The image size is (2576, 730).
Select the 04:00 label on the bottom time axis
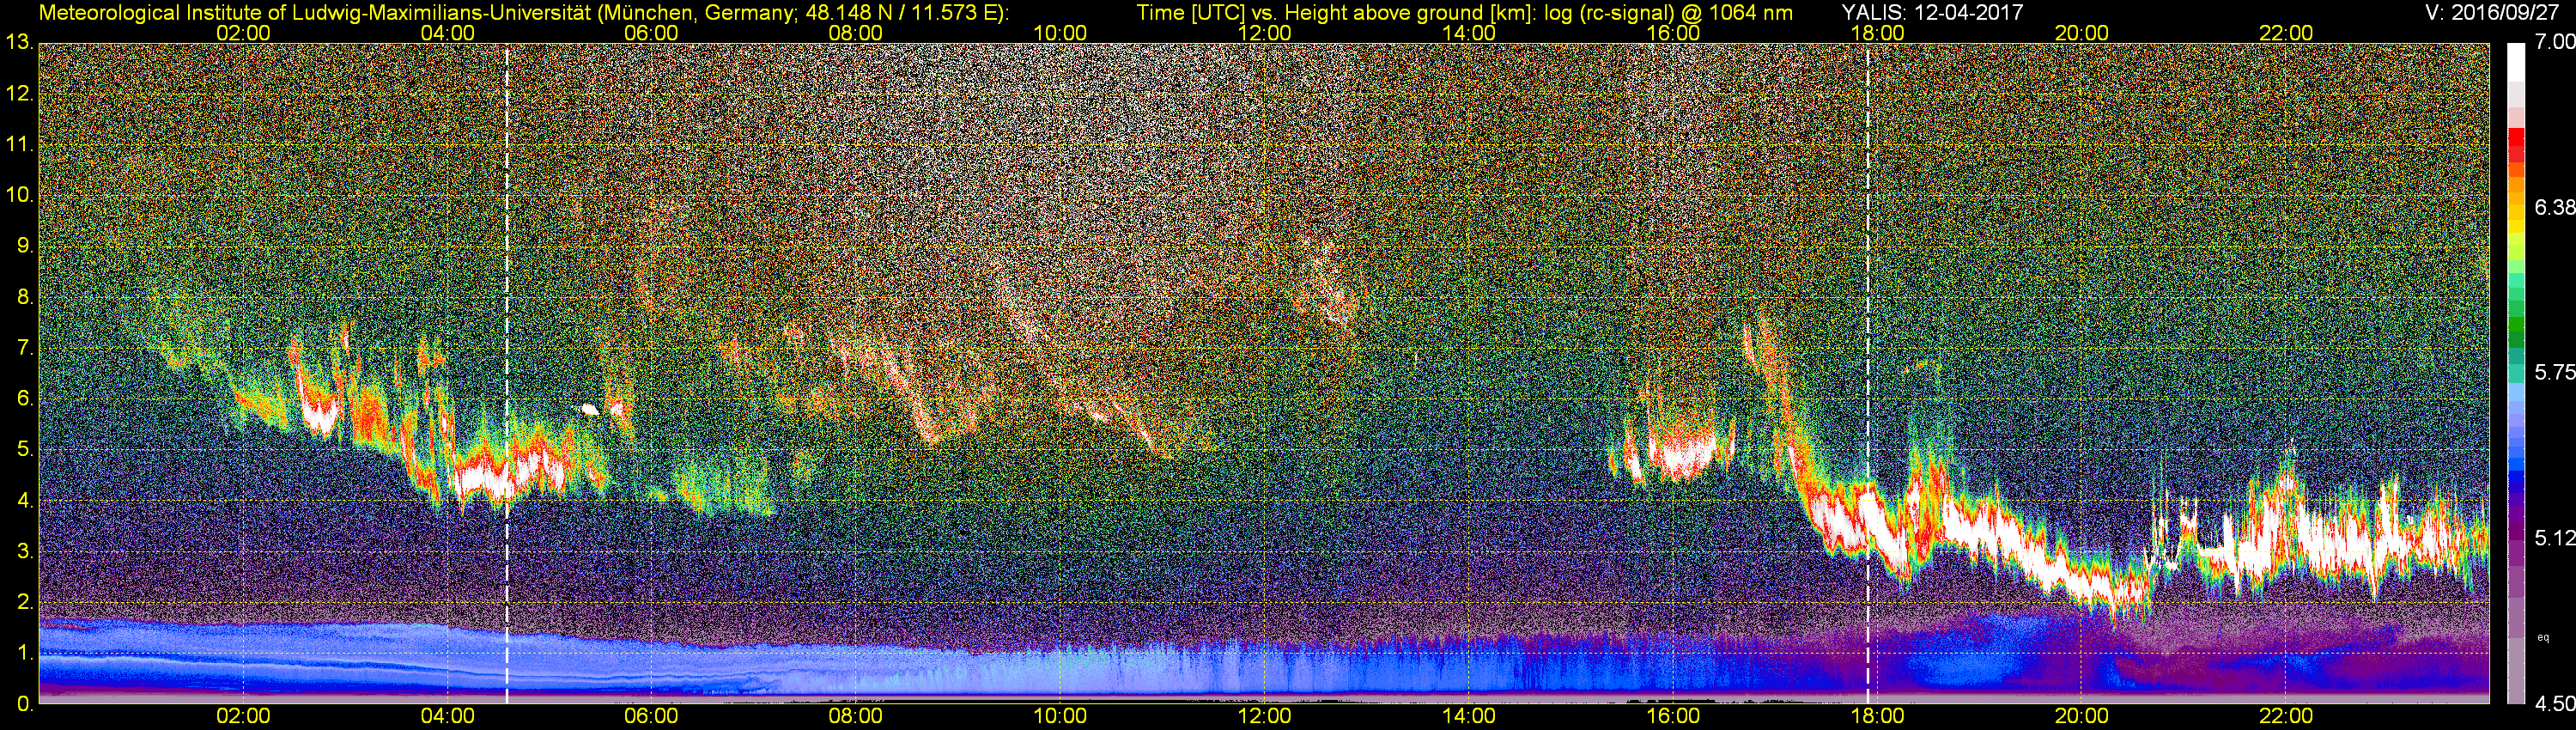447,717
